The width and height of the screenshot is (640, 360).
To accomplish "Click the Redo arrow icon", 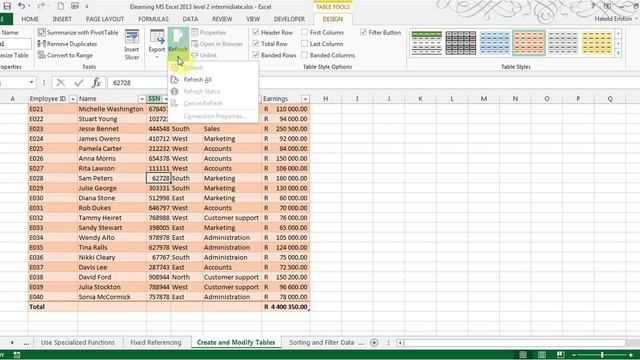I will (x=41, y=6).
